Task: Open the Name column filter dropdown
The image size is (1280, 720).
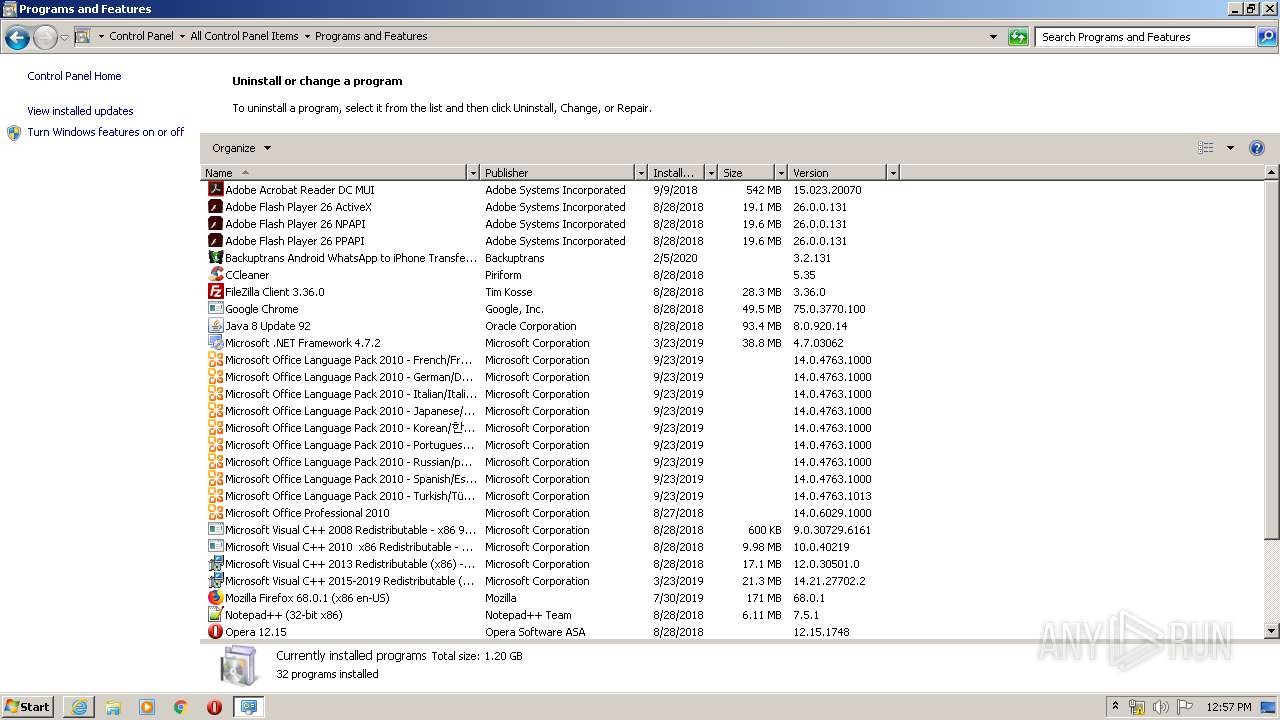Action: tap(473, 173)
